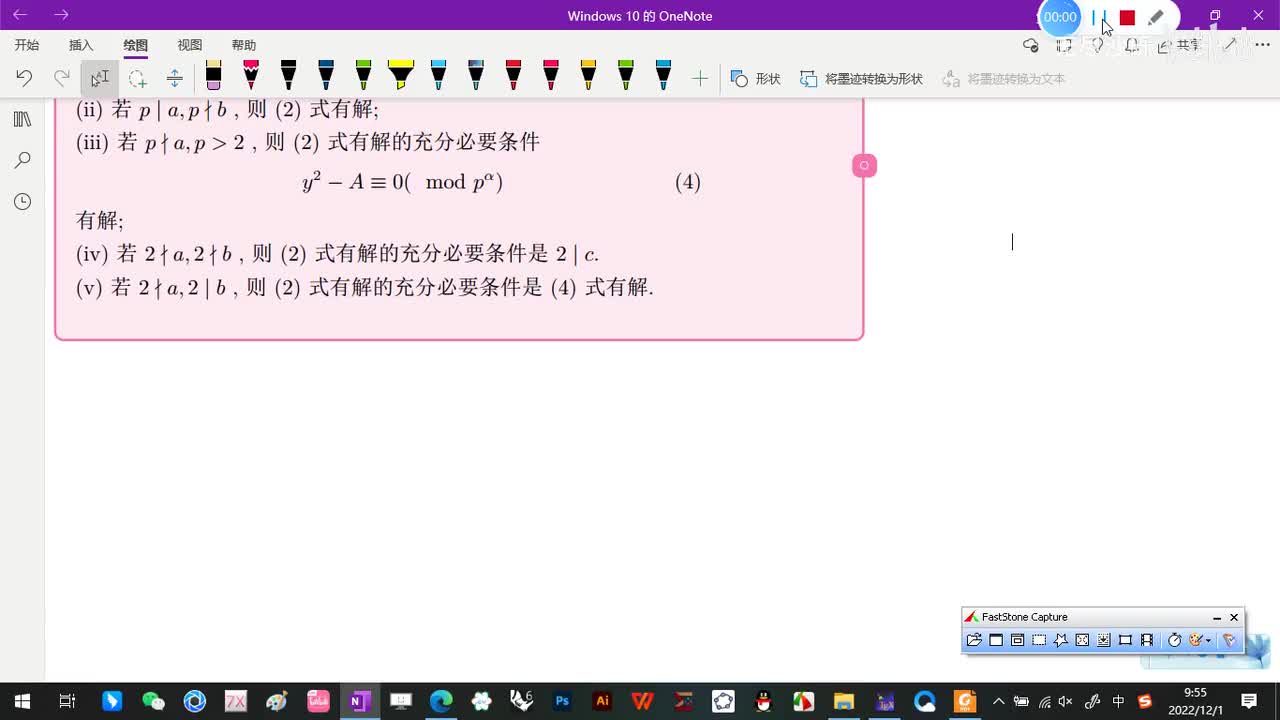Open the 形状 shapes gallery
The image size is (1280, 720).
pyautogui.click(x=755, y=78)
